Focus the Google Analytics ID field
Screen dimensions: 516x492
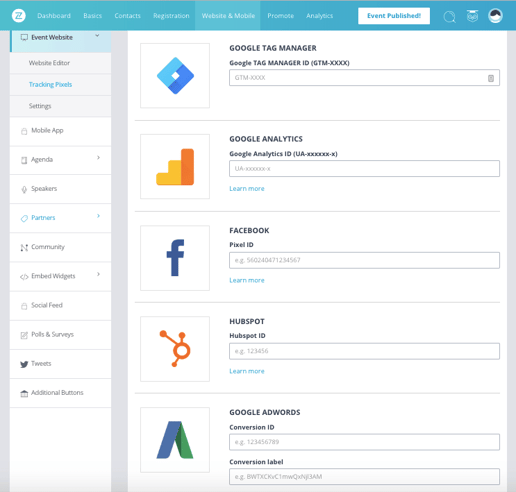point(364,169)
